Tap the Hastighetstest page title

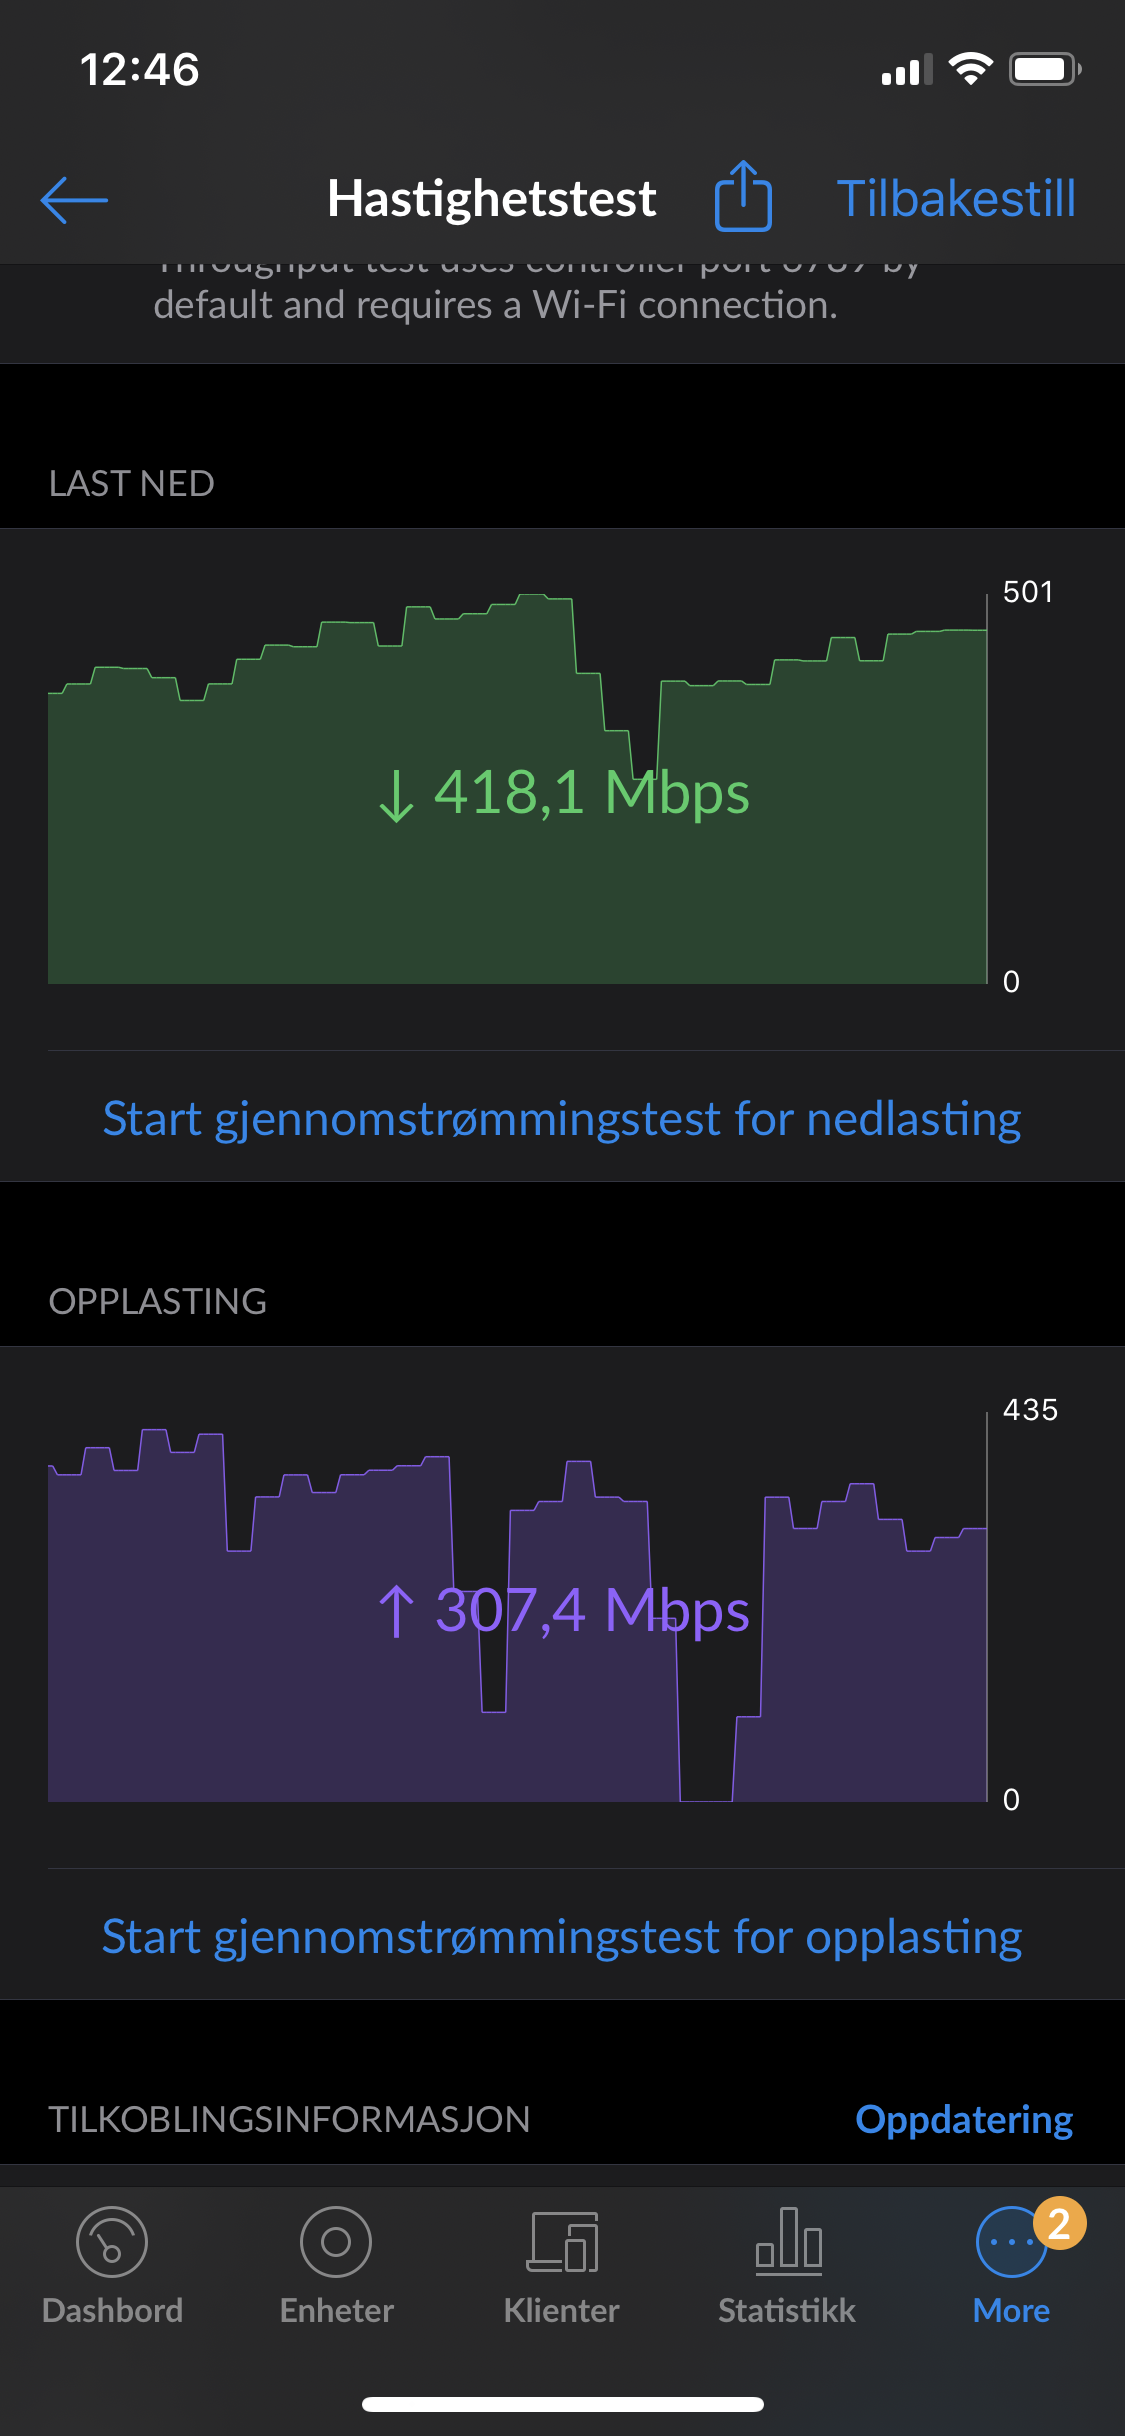pos(491,198)
